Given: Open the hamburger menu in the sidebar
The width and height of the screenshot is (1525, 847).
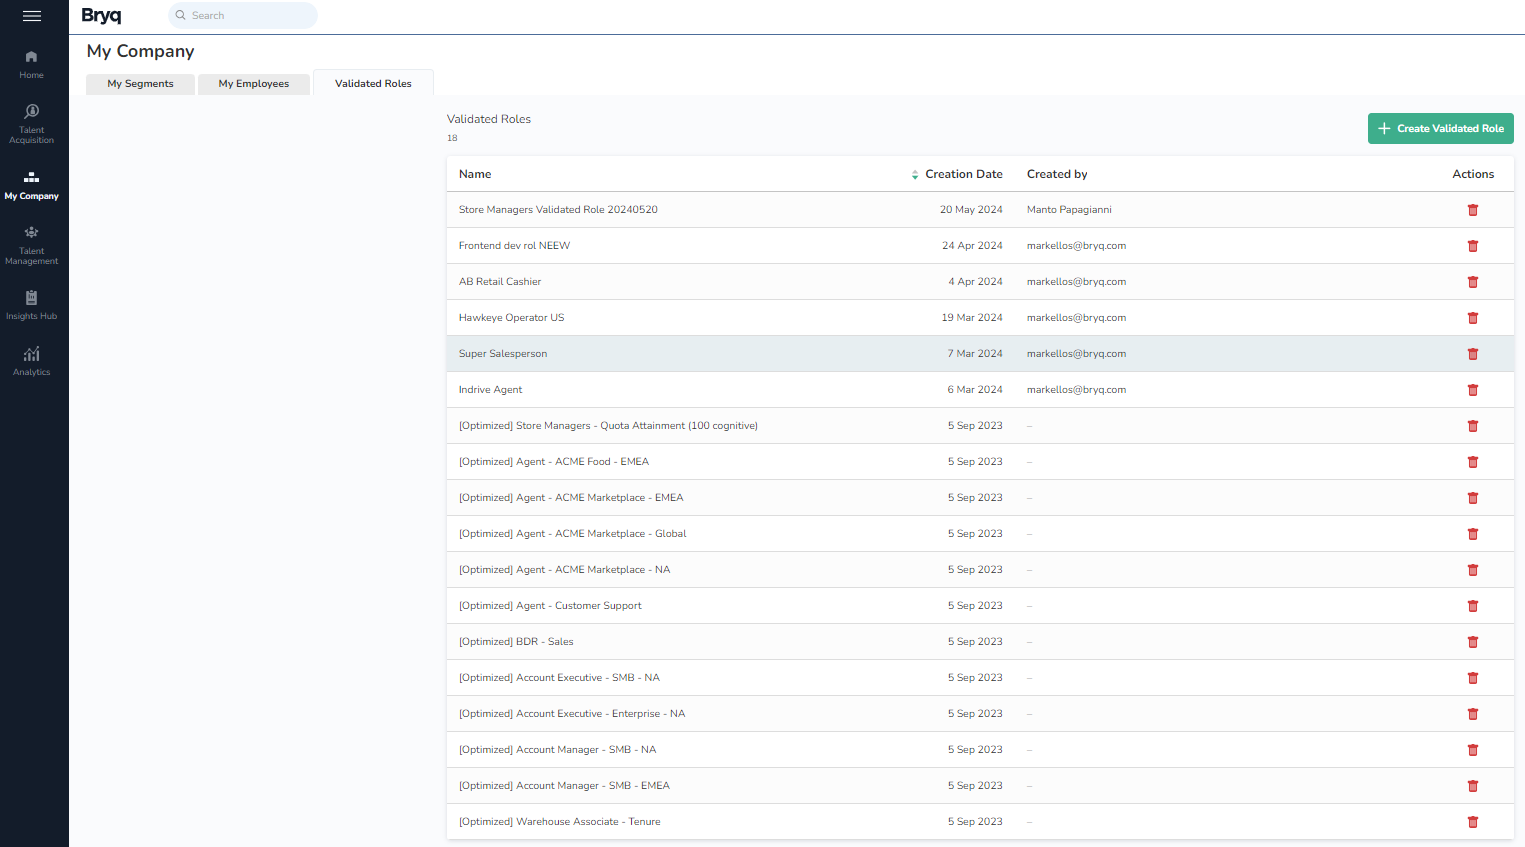Looking at the screenshot, I should (32, 16).
